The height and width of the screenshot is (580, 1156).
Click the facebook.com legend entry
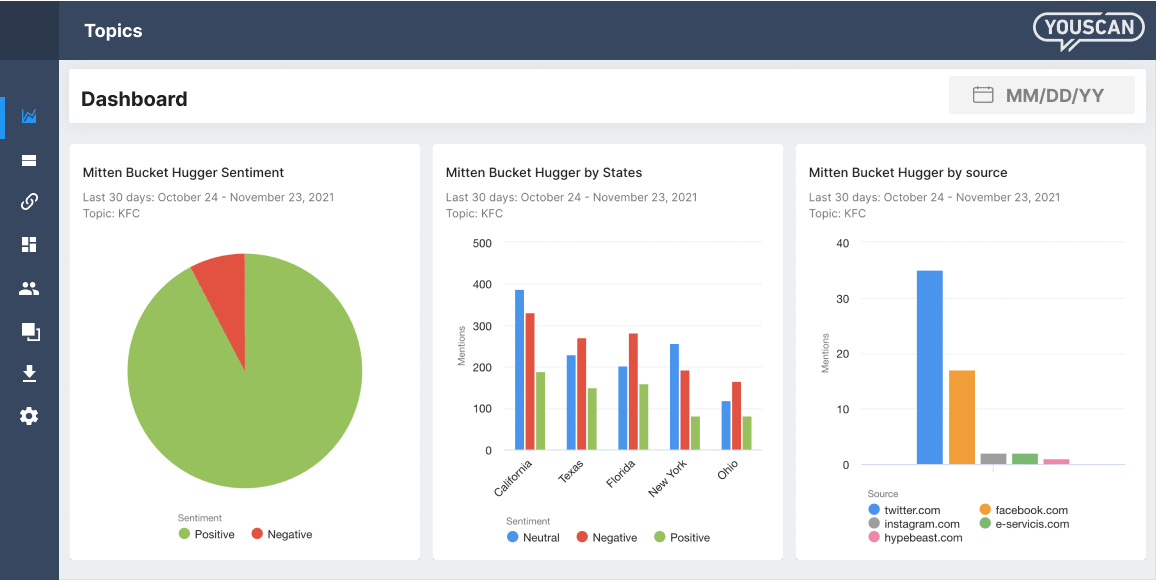[1023, 510]
